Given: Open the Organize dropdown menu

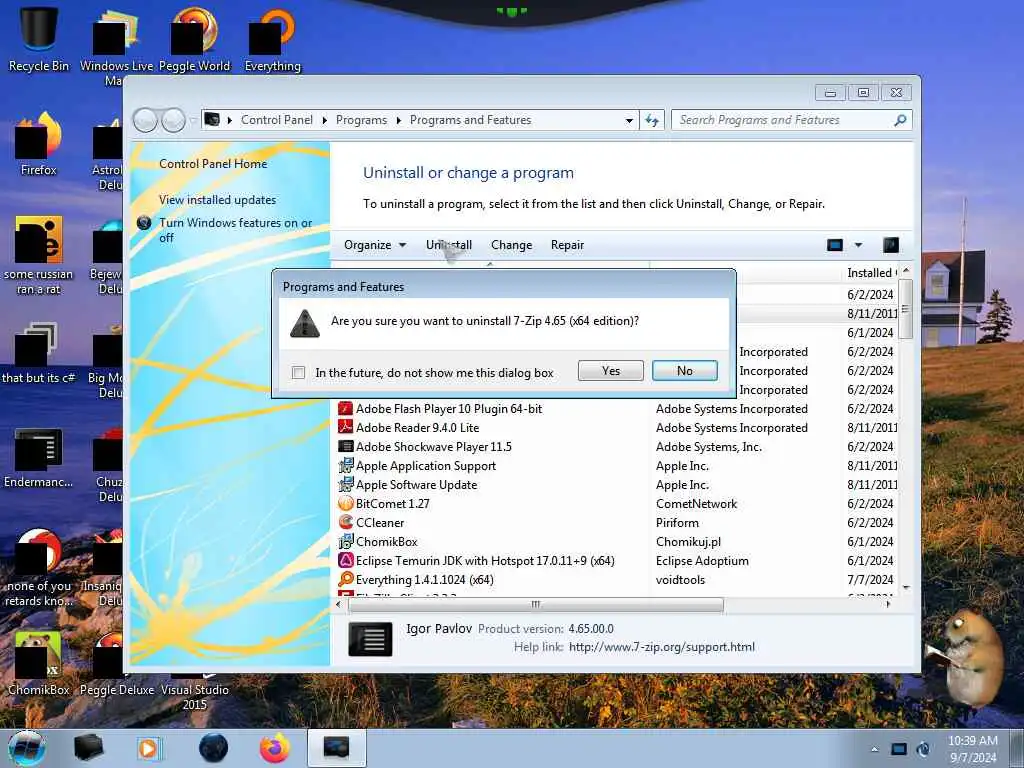Looking at the screenshot, I should [x=375, y=245].
